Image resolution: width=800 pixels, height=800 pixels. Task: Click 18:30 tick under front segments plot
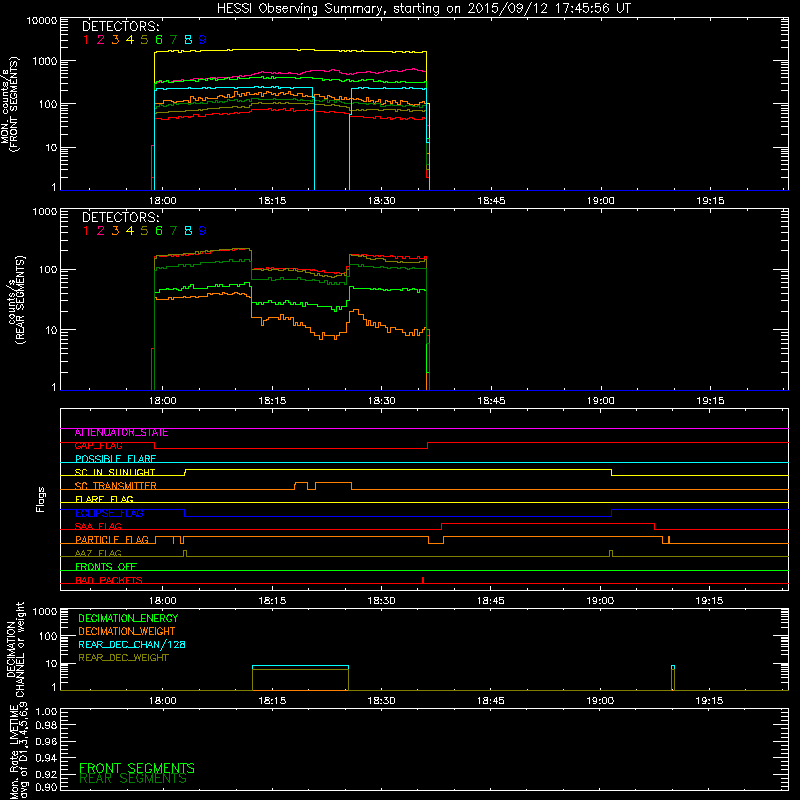[x=382, y=201]
